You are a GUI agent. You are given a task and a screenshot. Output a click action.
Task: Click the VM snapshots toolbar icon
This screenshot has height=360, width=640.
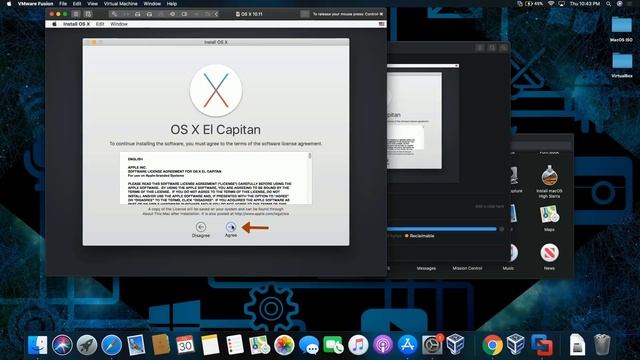click(x=88, y=14)
